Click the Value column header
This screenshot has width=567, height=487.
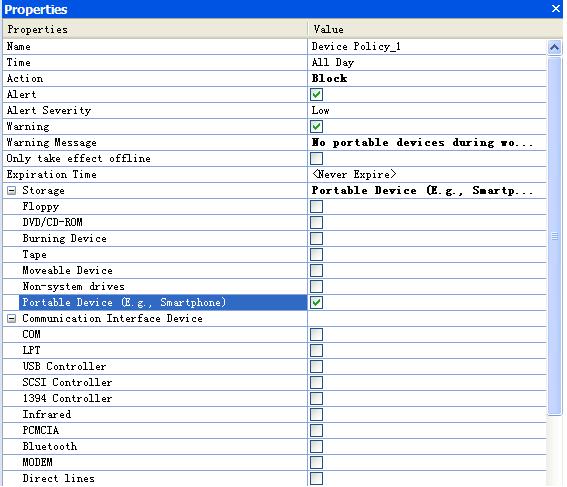tap(435, 29)
